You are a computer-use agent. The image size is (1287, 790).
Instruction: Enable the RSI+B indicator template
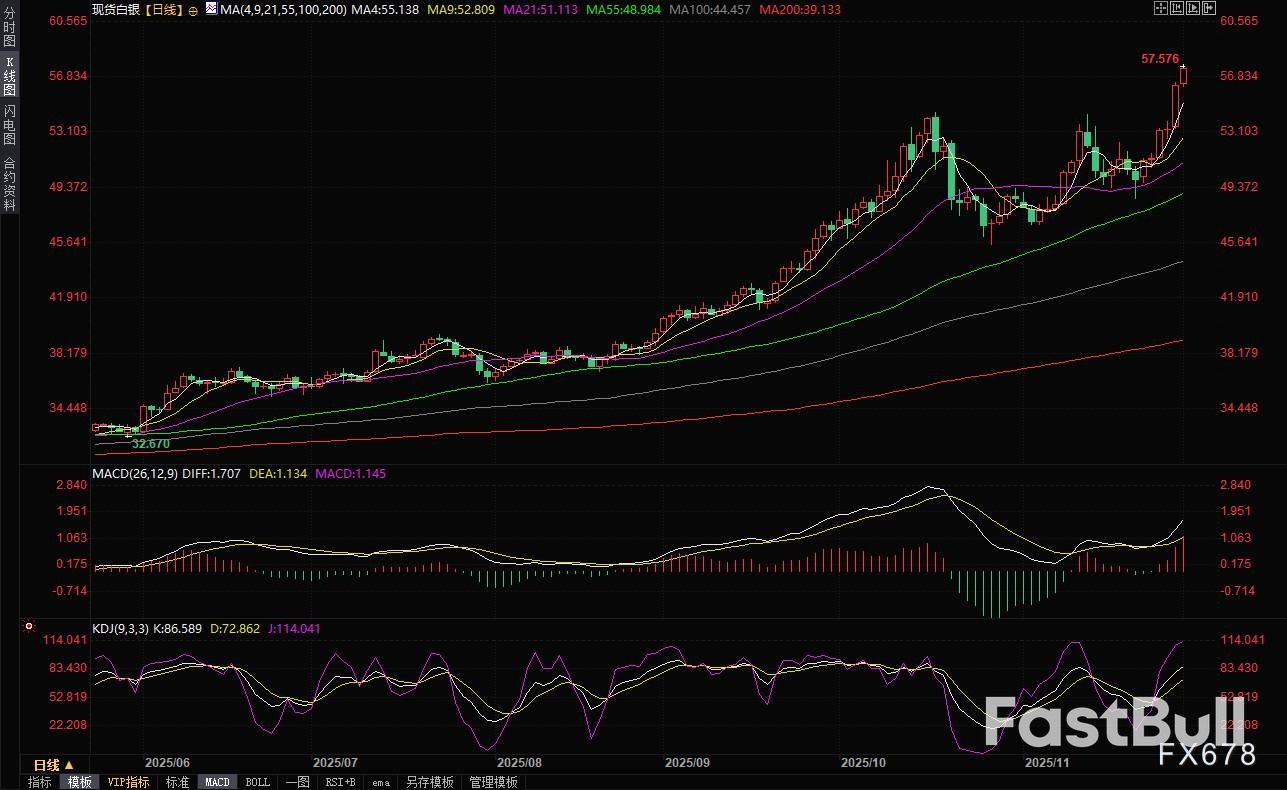pos(341,782)
